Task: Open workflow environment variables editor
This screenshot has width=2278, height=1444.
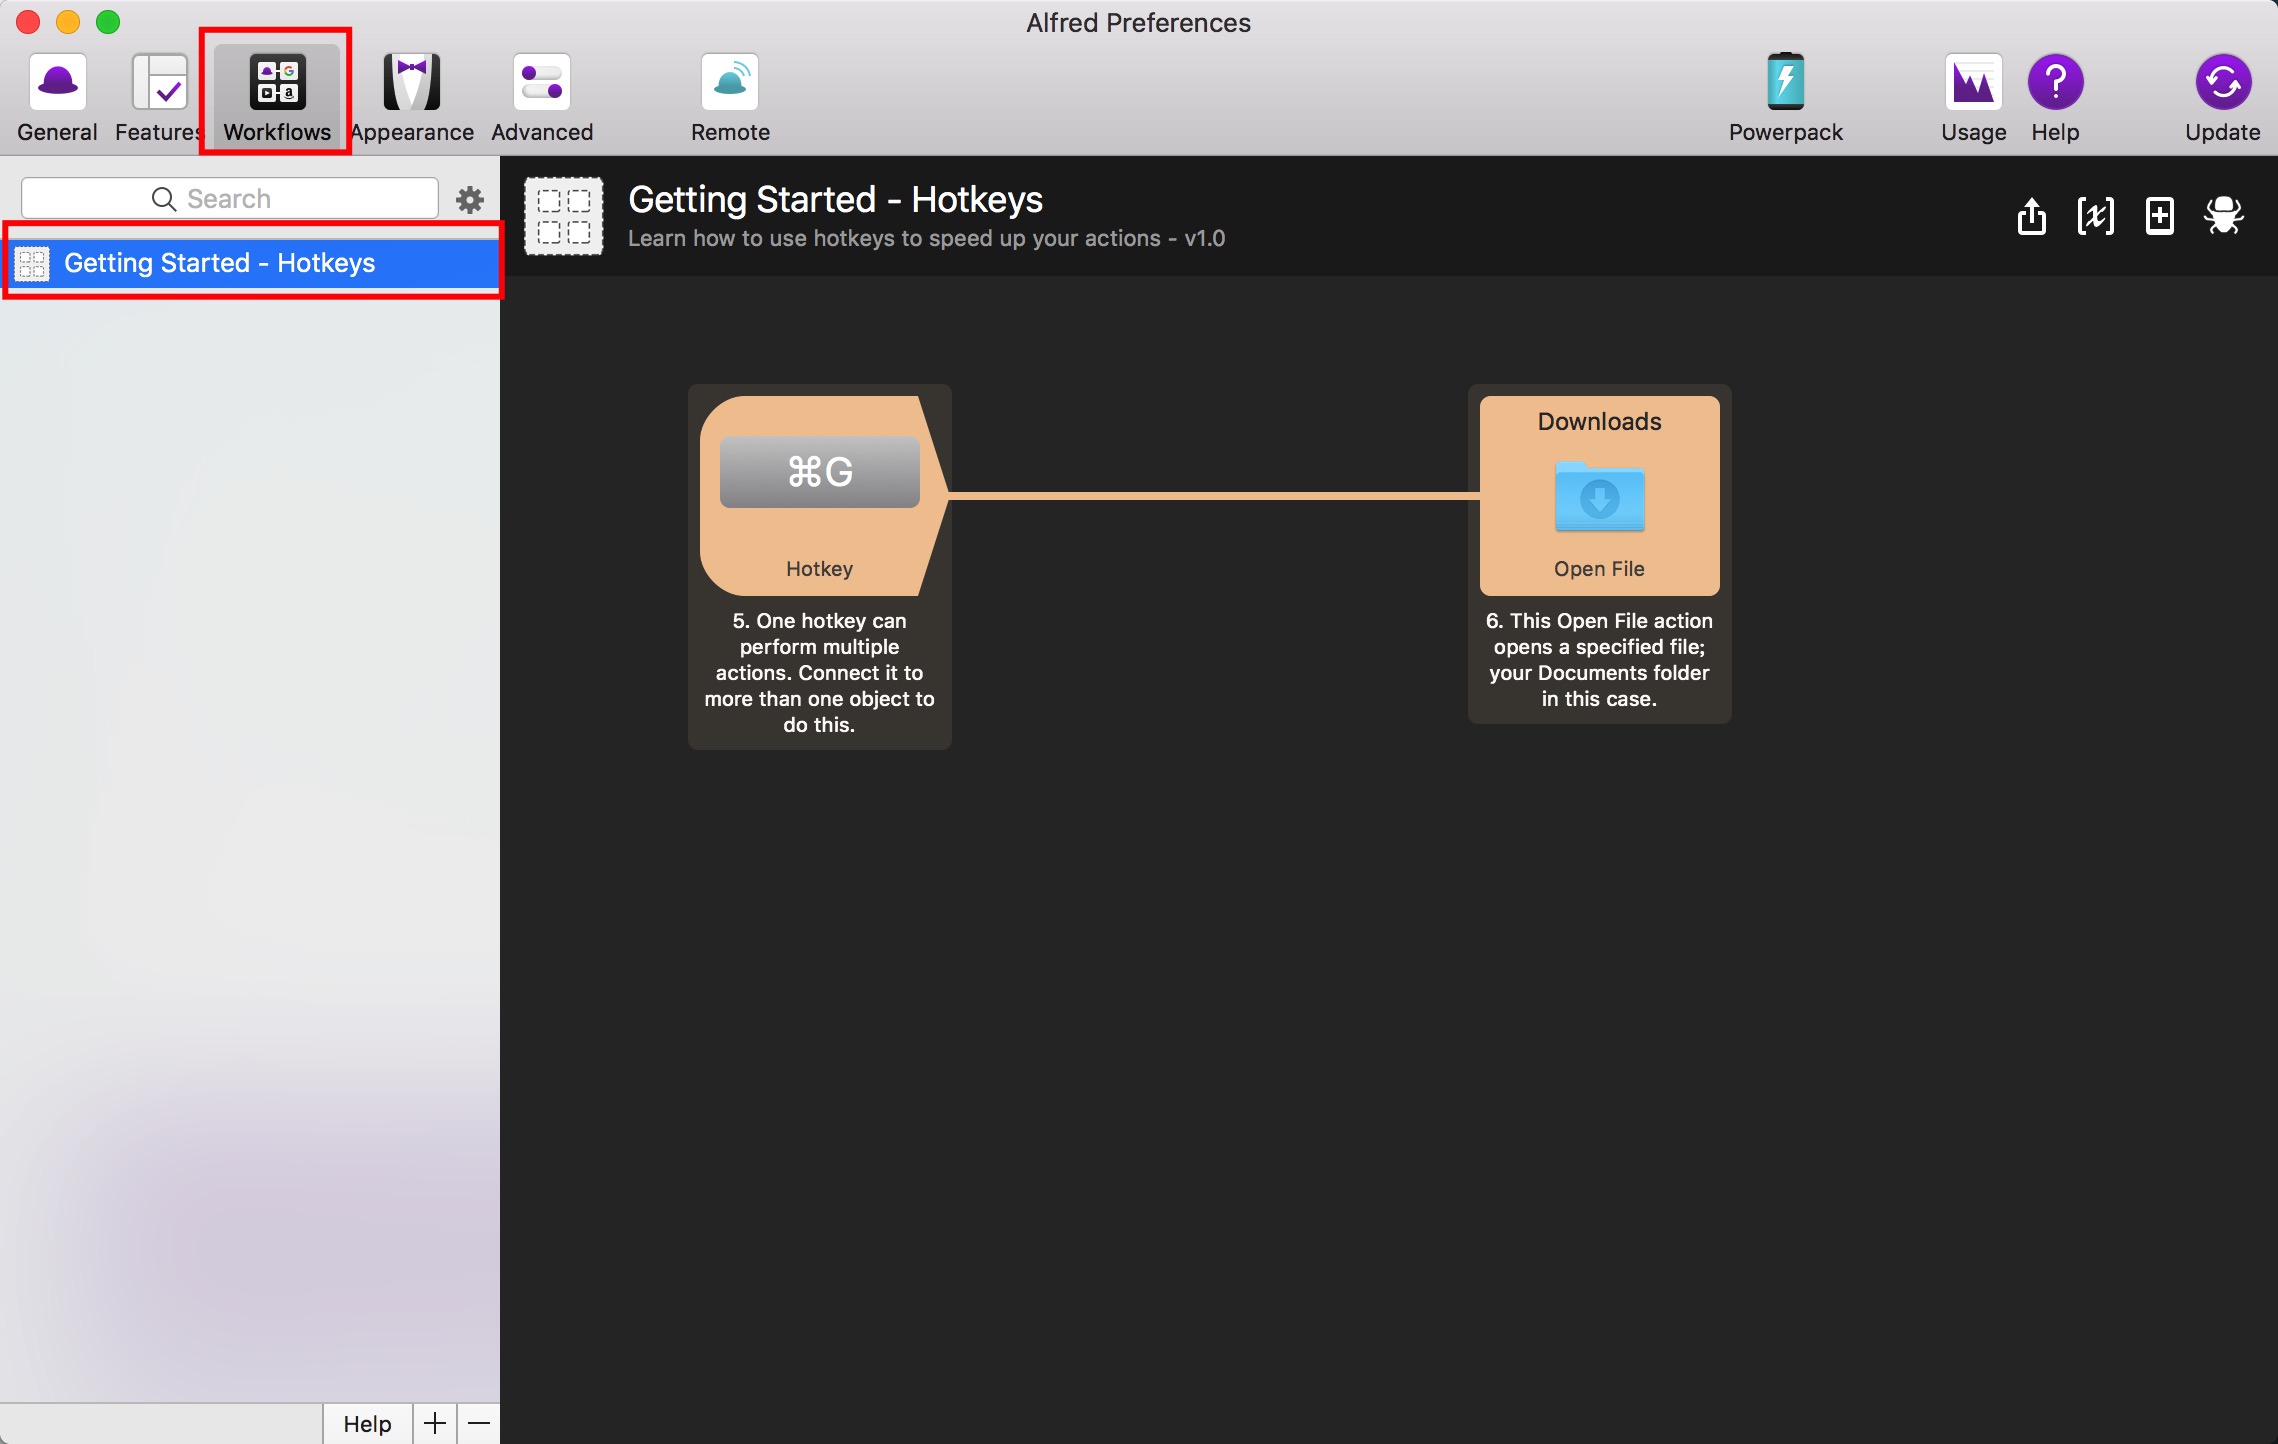Action: (x=2095, y=216)
